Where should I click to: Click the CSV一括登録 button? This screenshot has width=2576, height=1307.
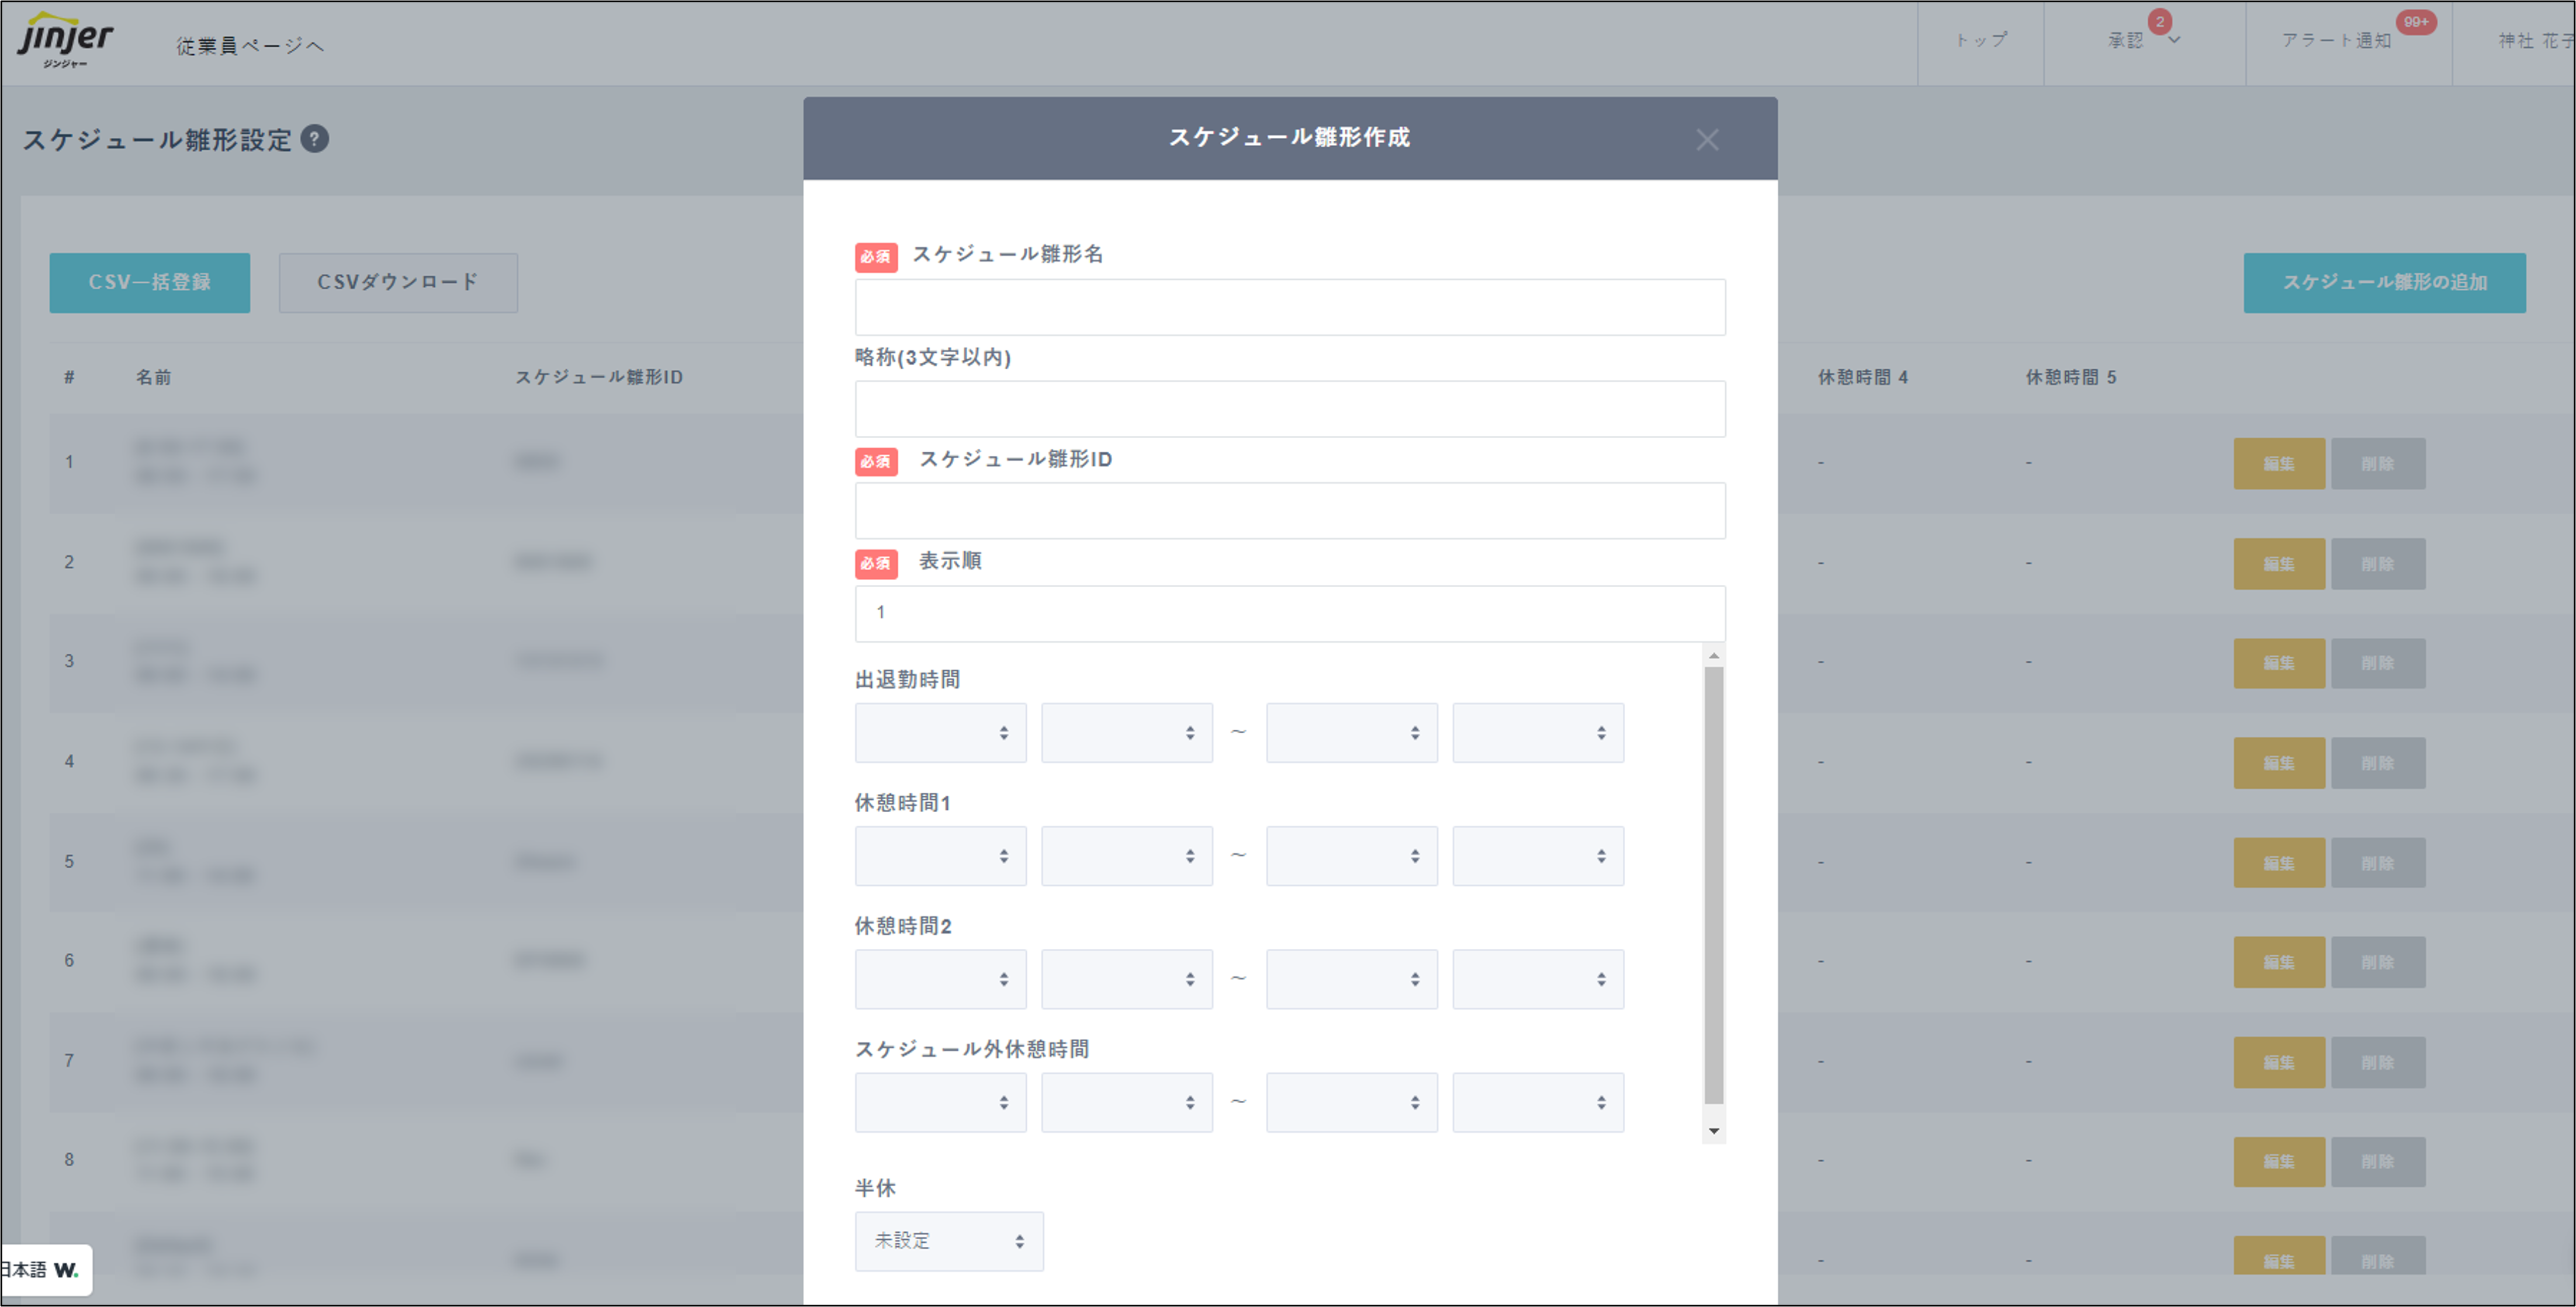pos(149,283)
